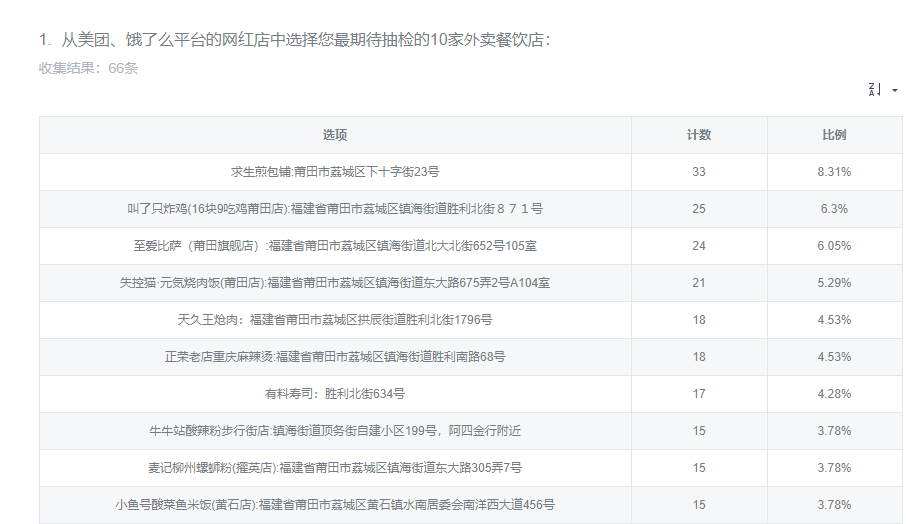906x524 pixels.
Task: Select the question title text
Action: tap(294, 40)
